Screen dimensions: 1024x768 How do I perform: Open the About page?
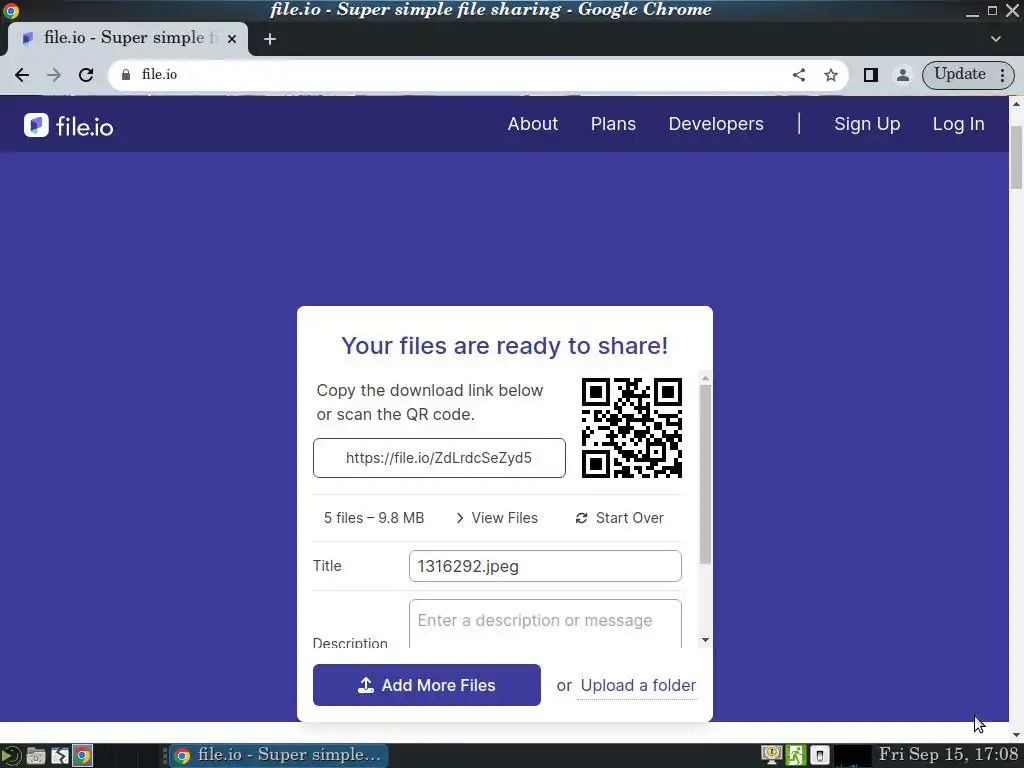533,124
